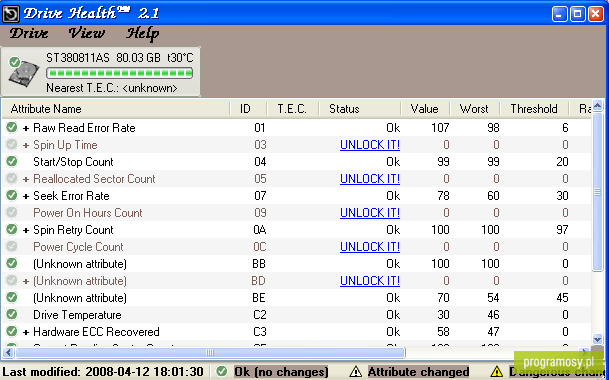Expand Raw Read Error Rate with plus sign
The height and width of the screenshot is (380, 609).
click(x=26, y=128)
